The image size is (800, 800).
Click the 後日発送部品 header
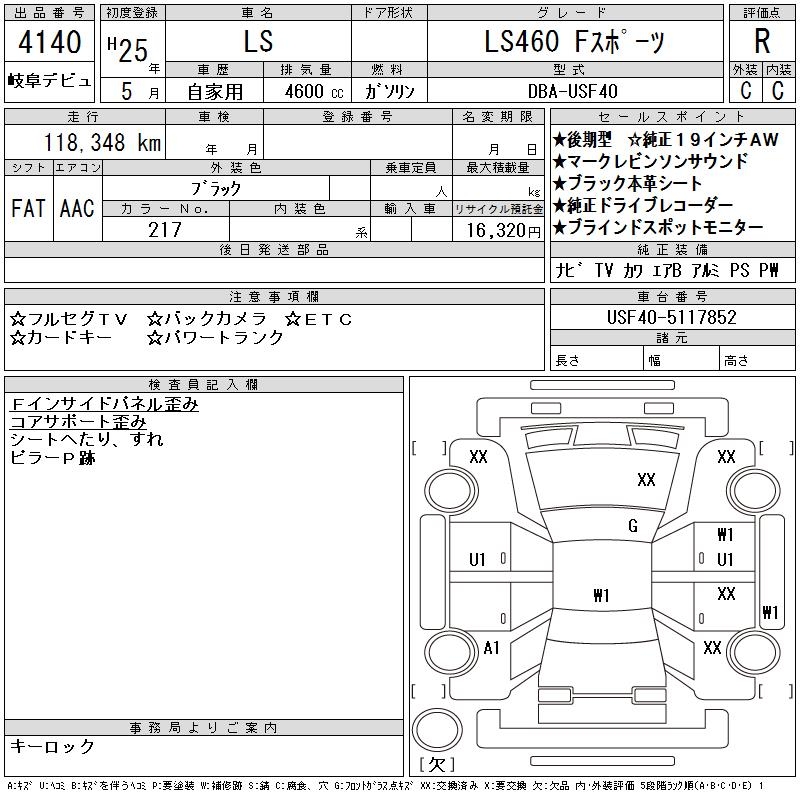[x=274, y=249]
